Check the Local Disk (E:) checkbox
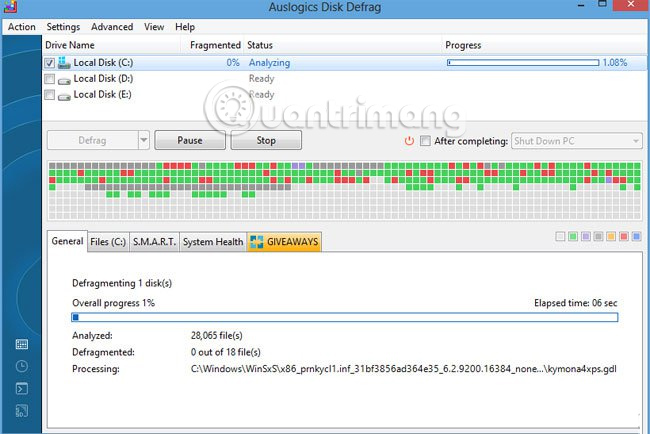Screen dimensions: 650x434 click(49, 95)
